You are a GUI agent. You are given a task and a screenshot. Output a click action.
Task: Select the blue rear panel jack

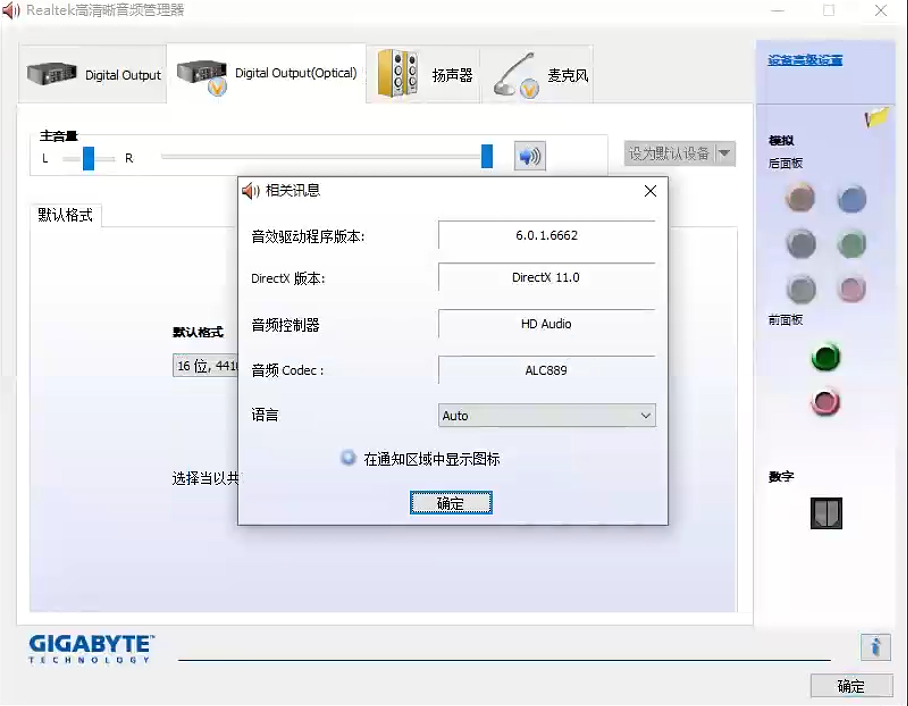click(x=852, y=199)
